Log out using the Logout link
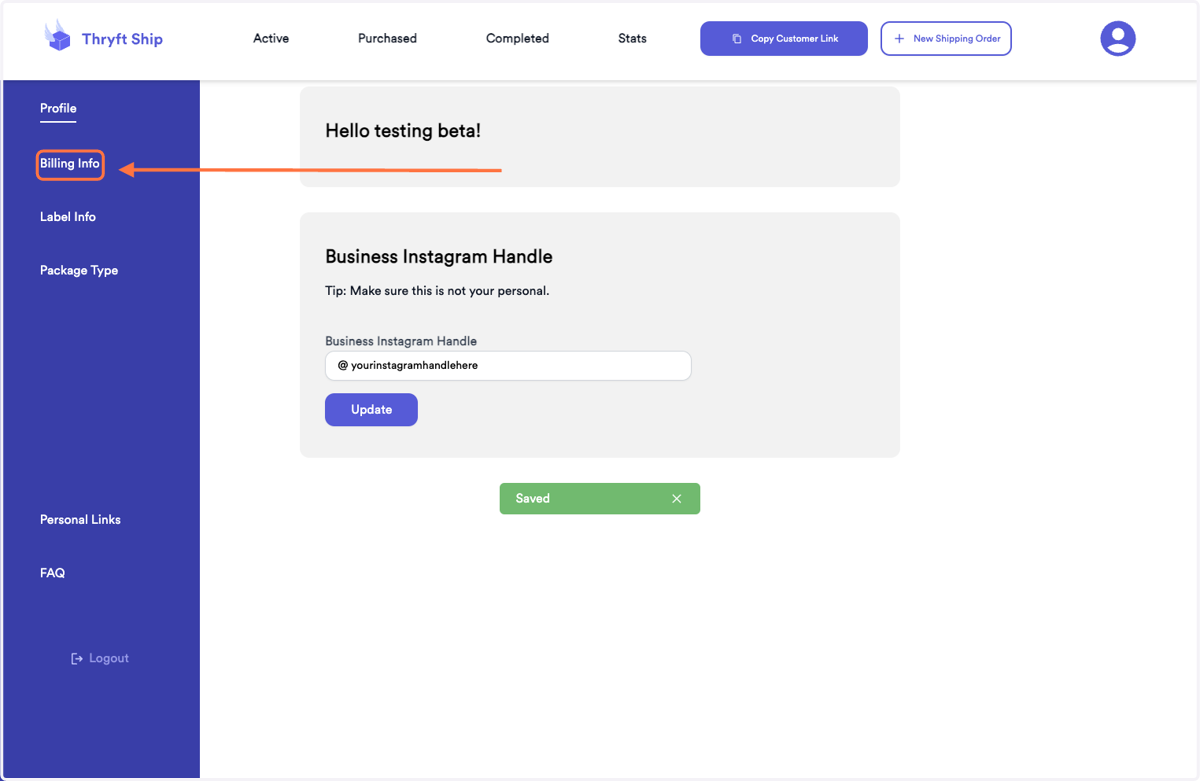The width and height of the screenshot is (1200, 781). pyautogui.click(x=100, y=658)
